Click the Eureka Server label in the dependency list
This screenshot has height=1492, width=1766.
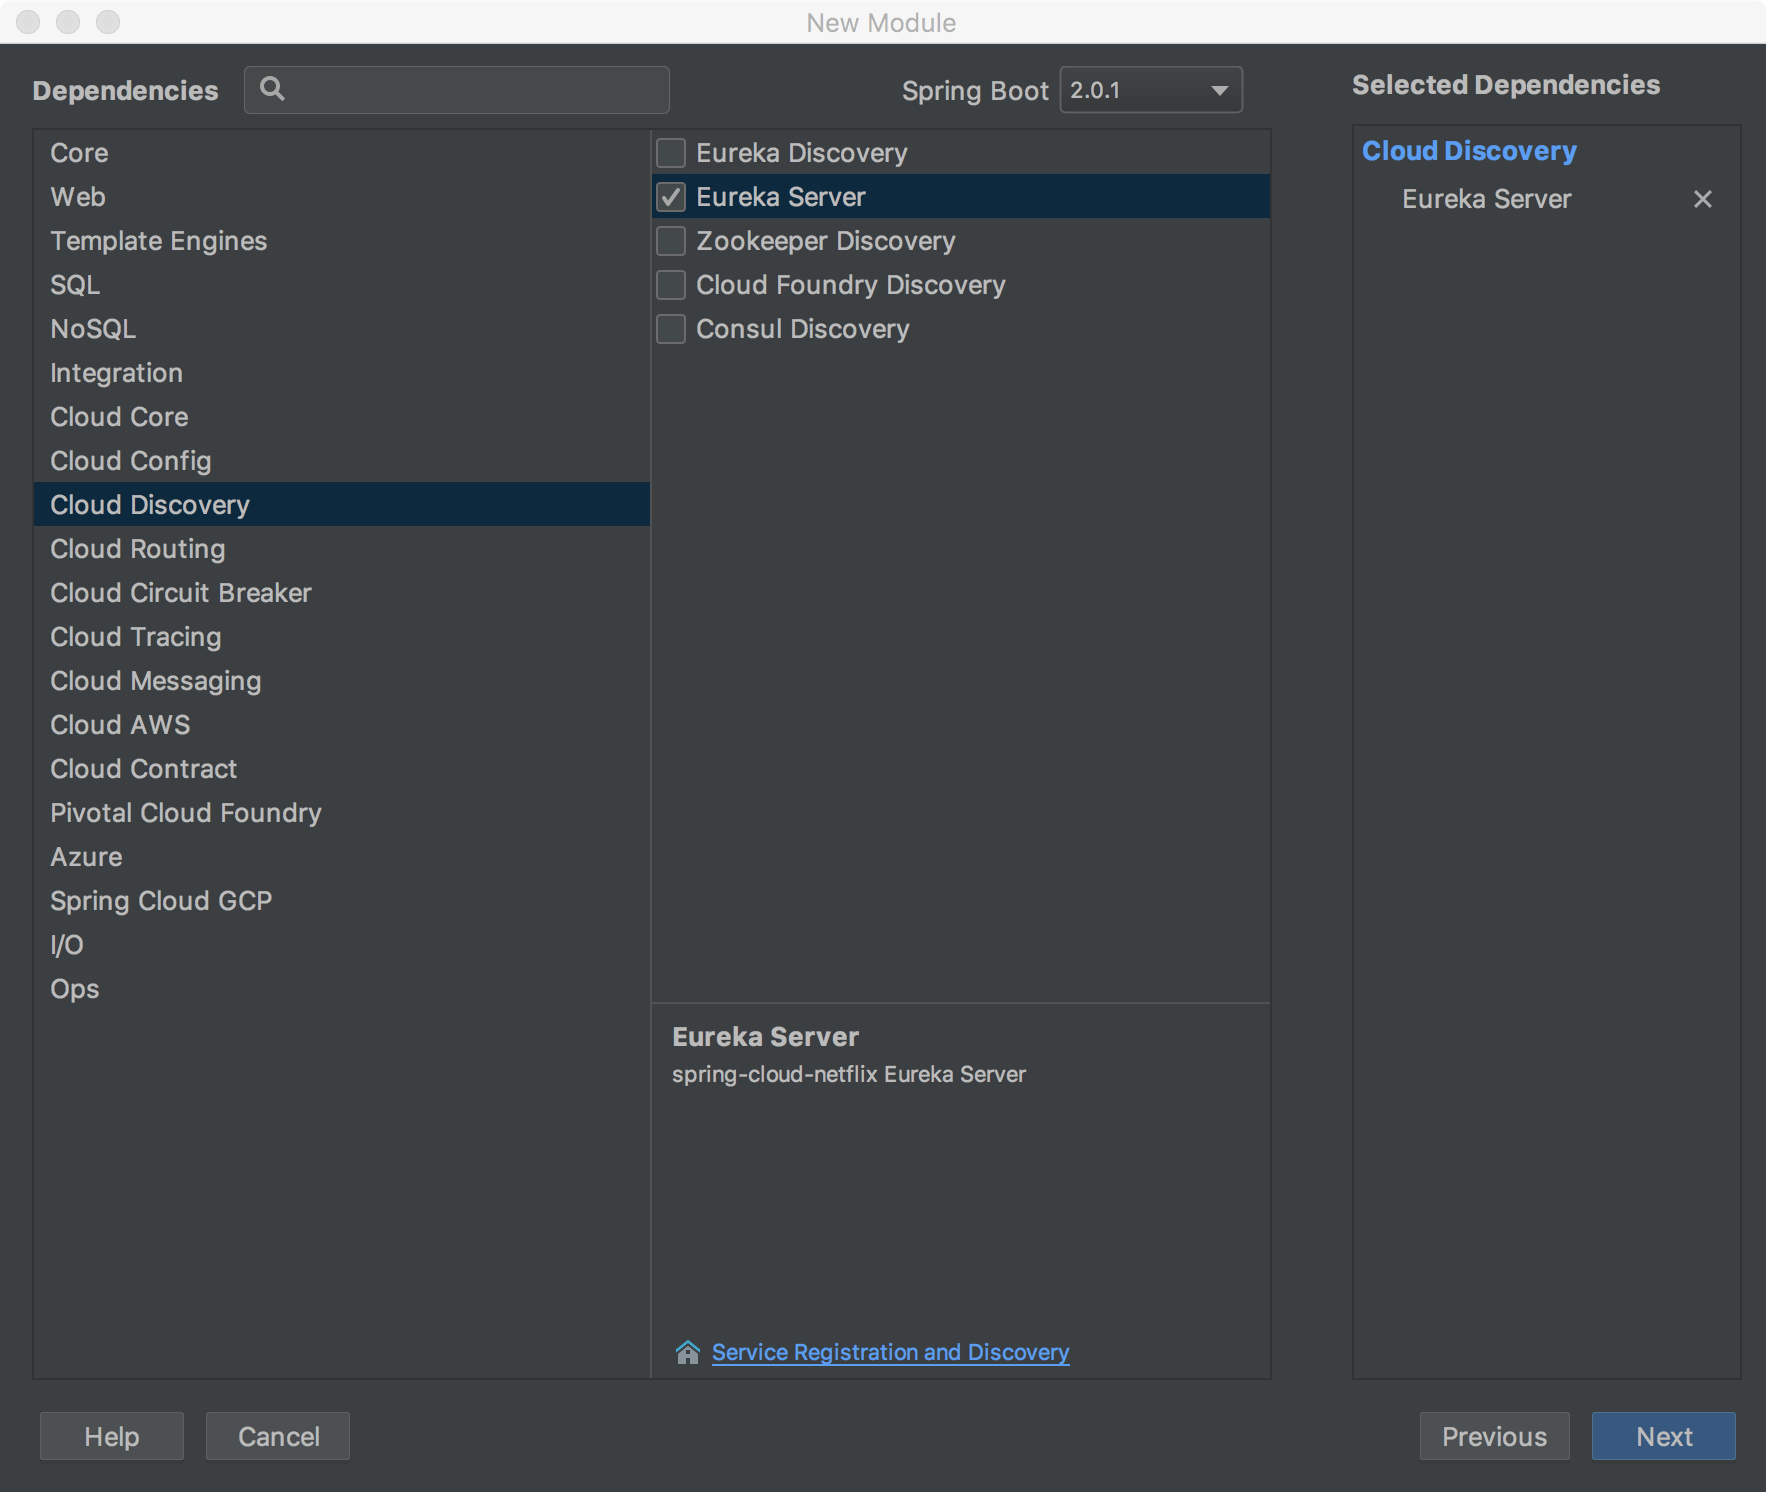[x=781, y=197]
